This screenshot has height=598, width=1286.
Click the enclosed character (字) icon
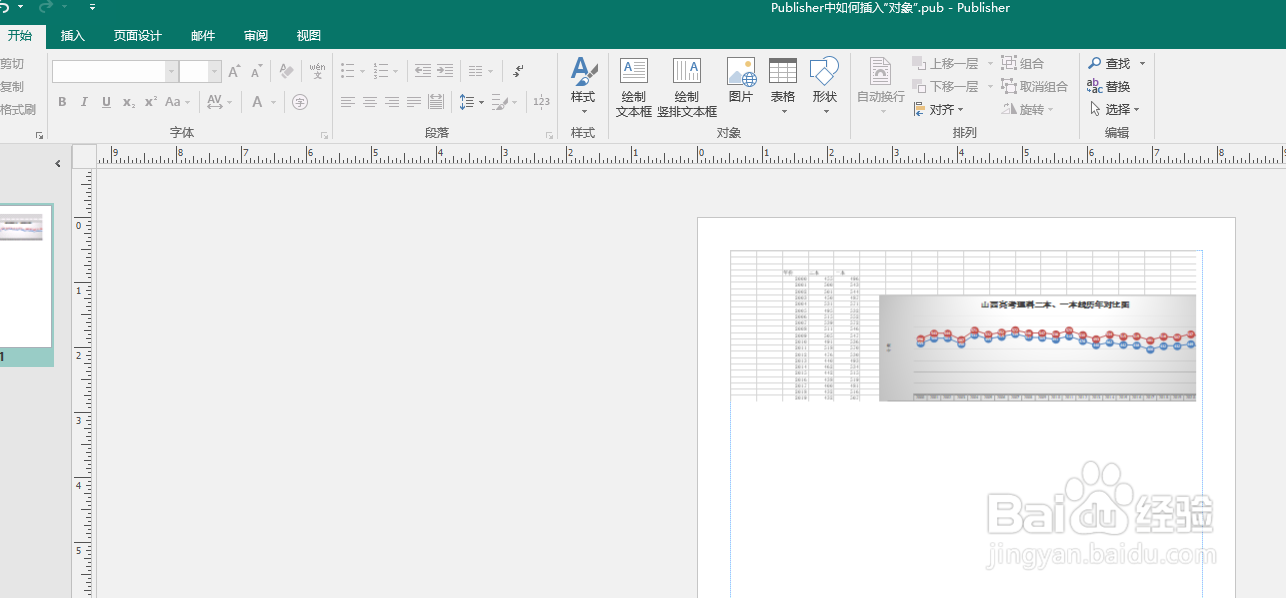tap(300, 102)
